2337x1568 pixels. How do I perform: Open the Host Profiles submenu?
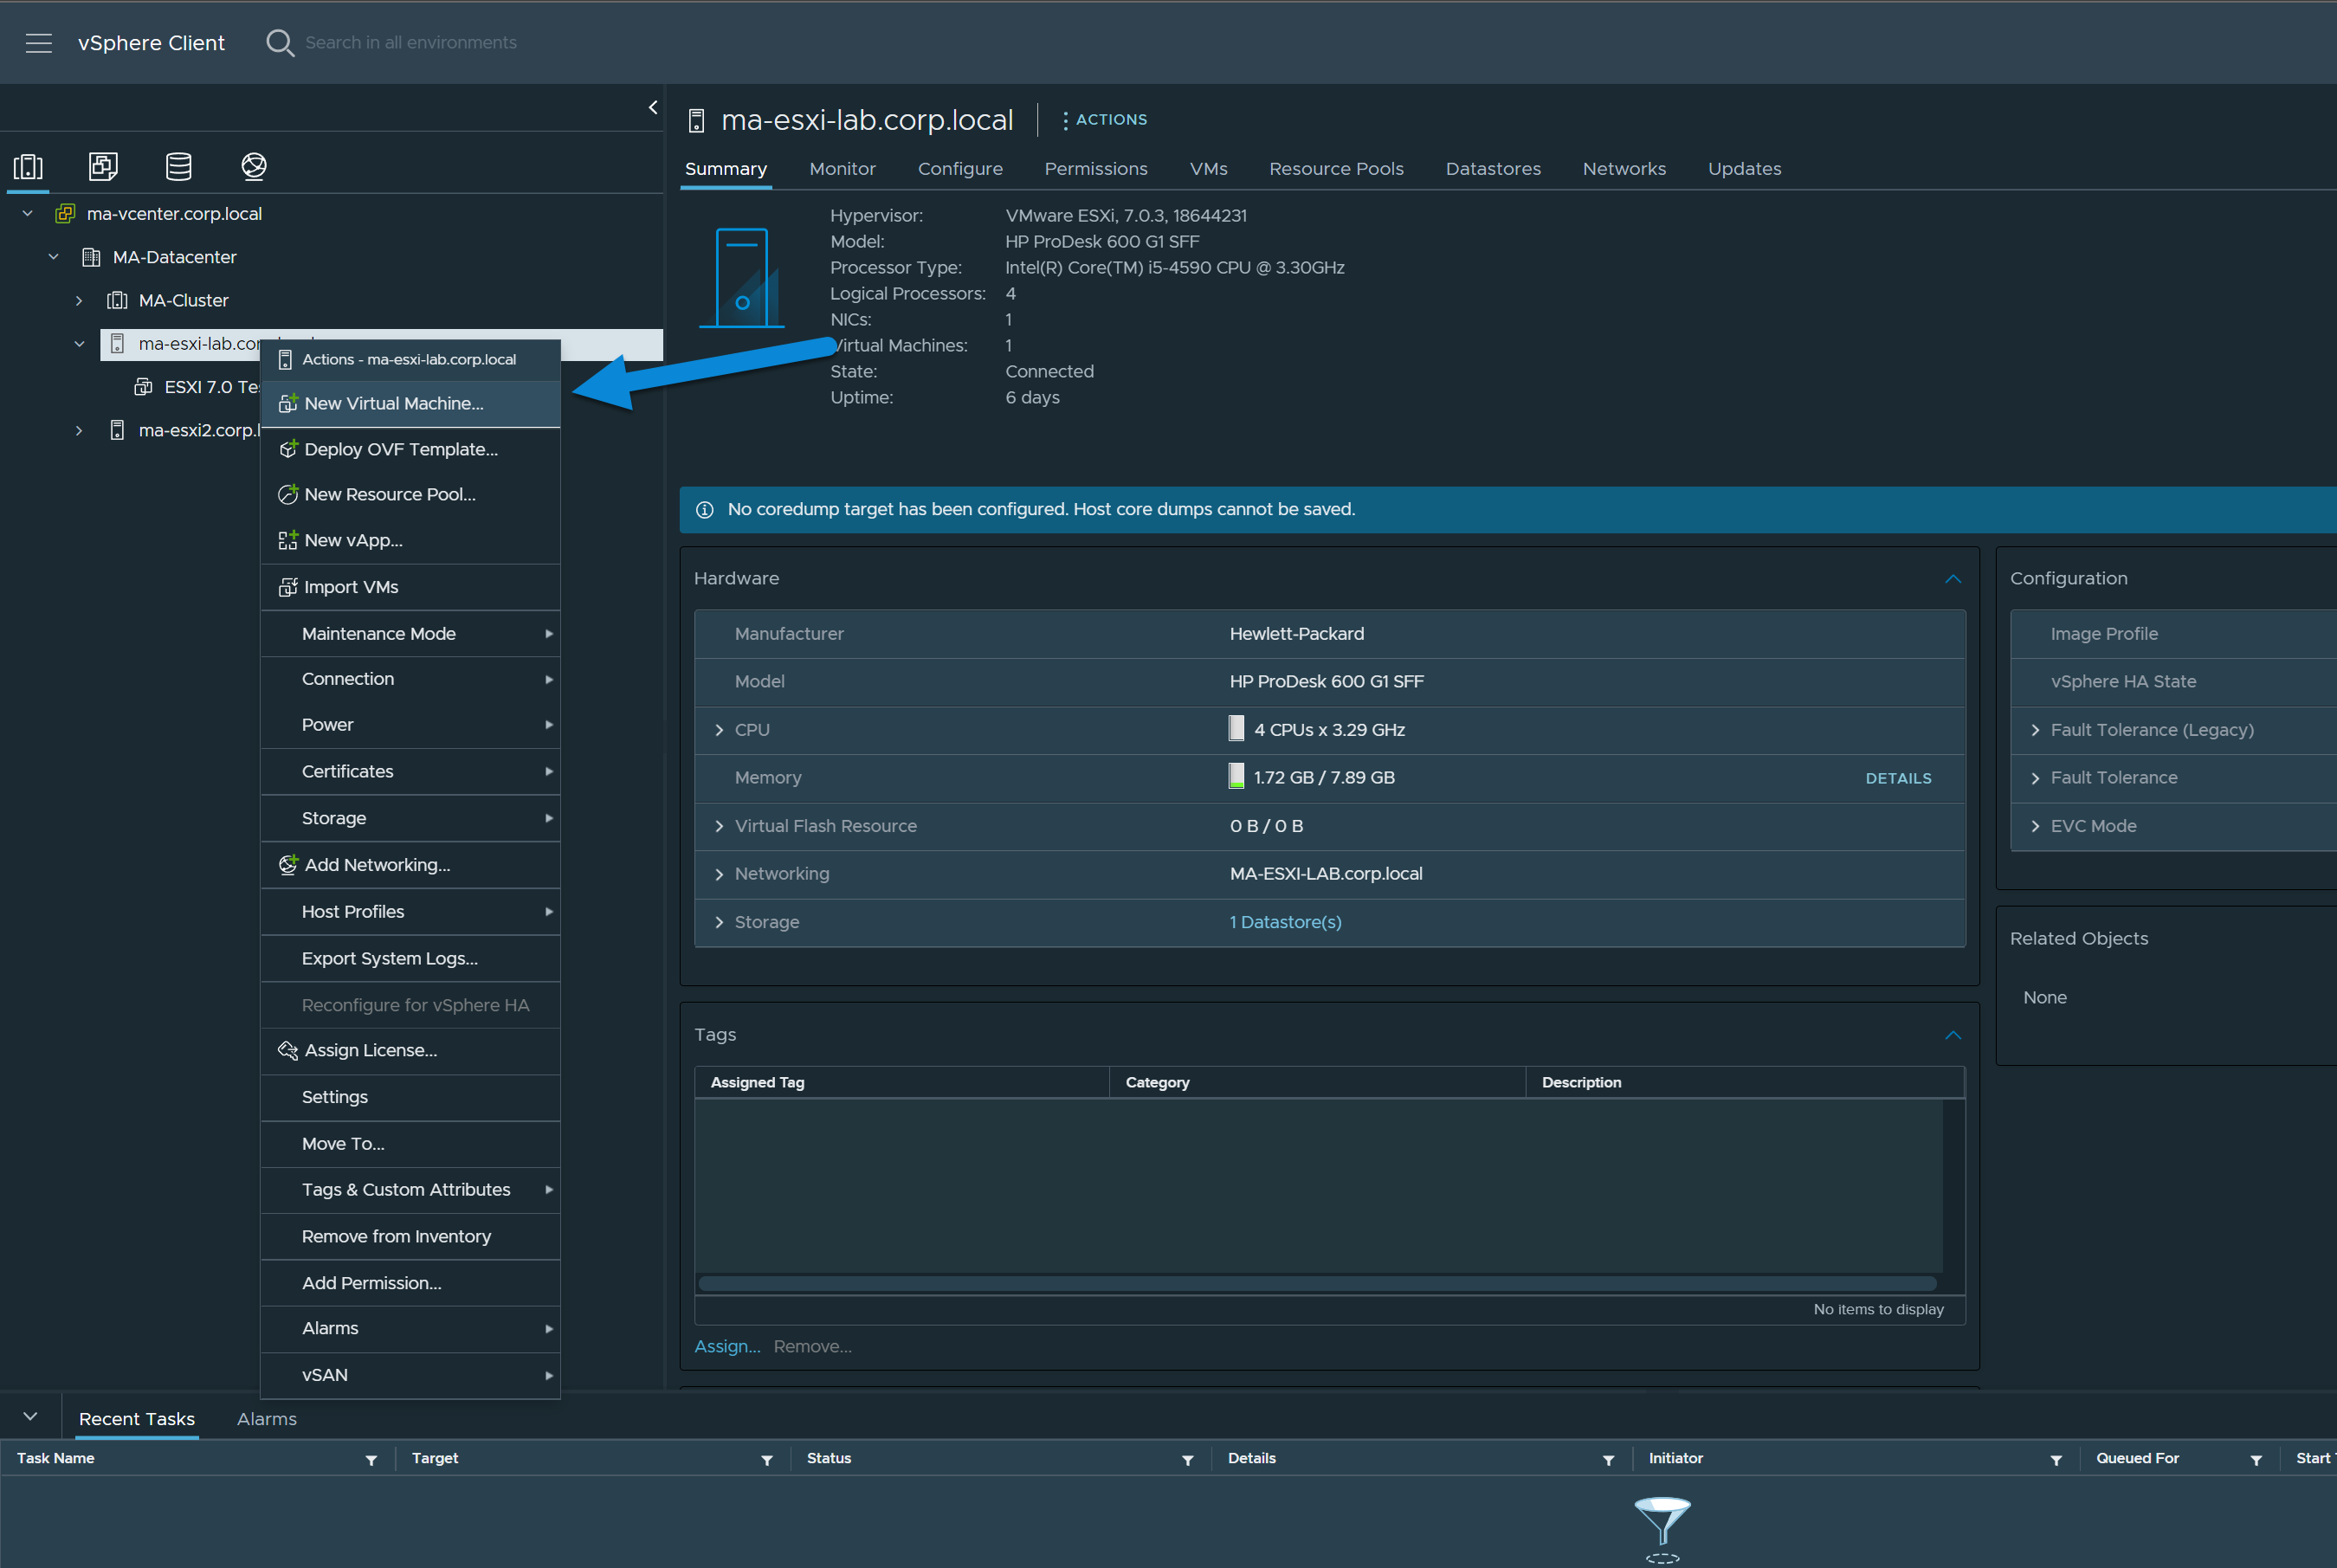coord(410,912)
